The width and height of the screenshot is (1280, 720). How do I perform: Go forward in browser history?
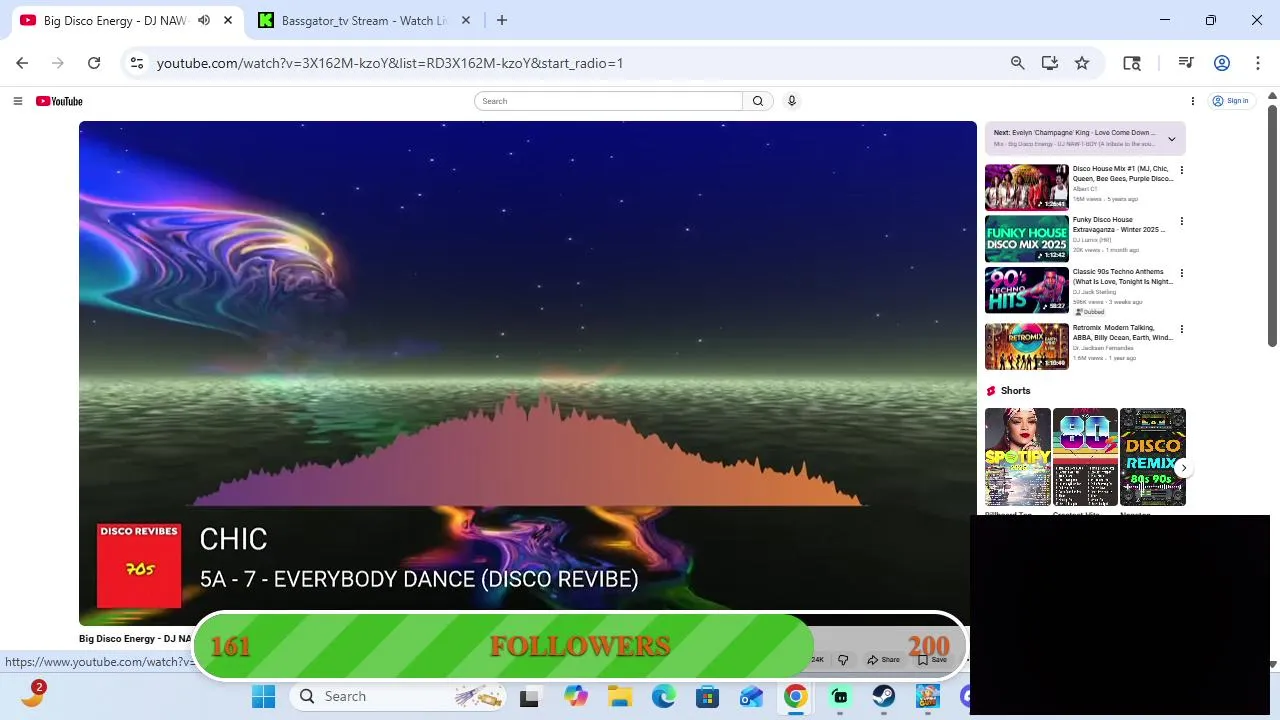[x=58, y=63]
